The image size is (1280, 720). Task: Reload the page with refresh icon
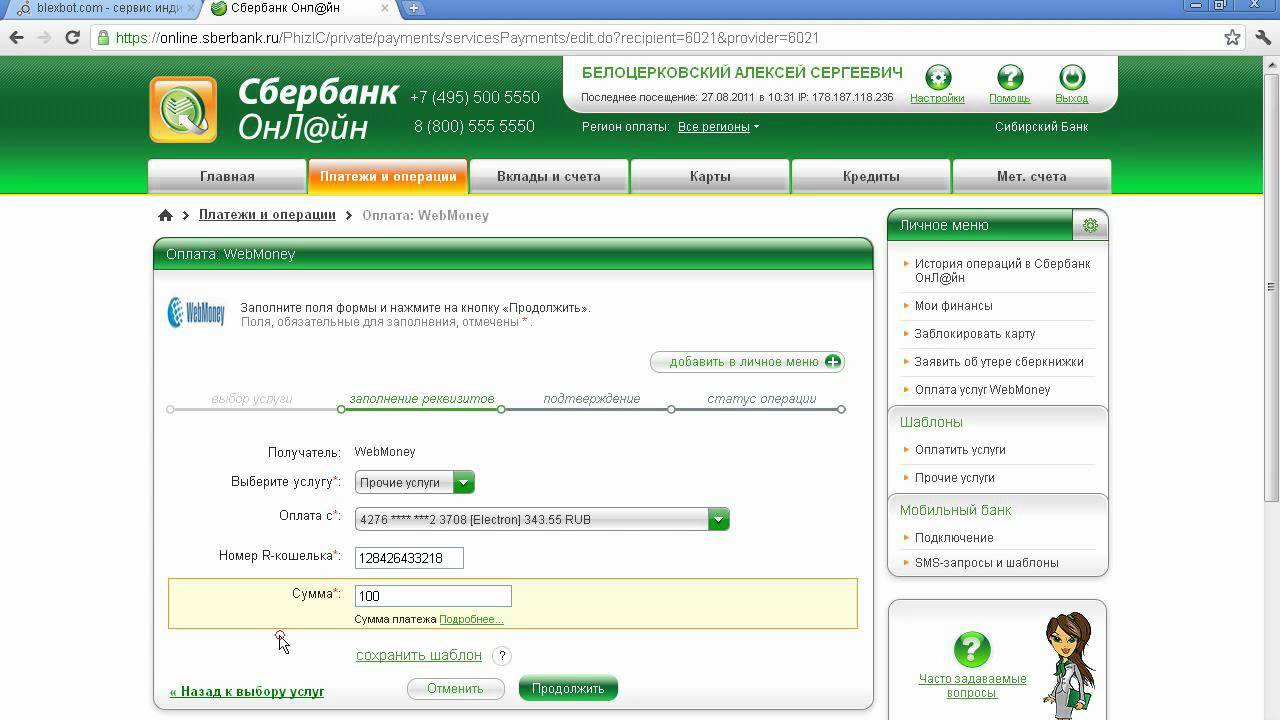click(72, 38)
